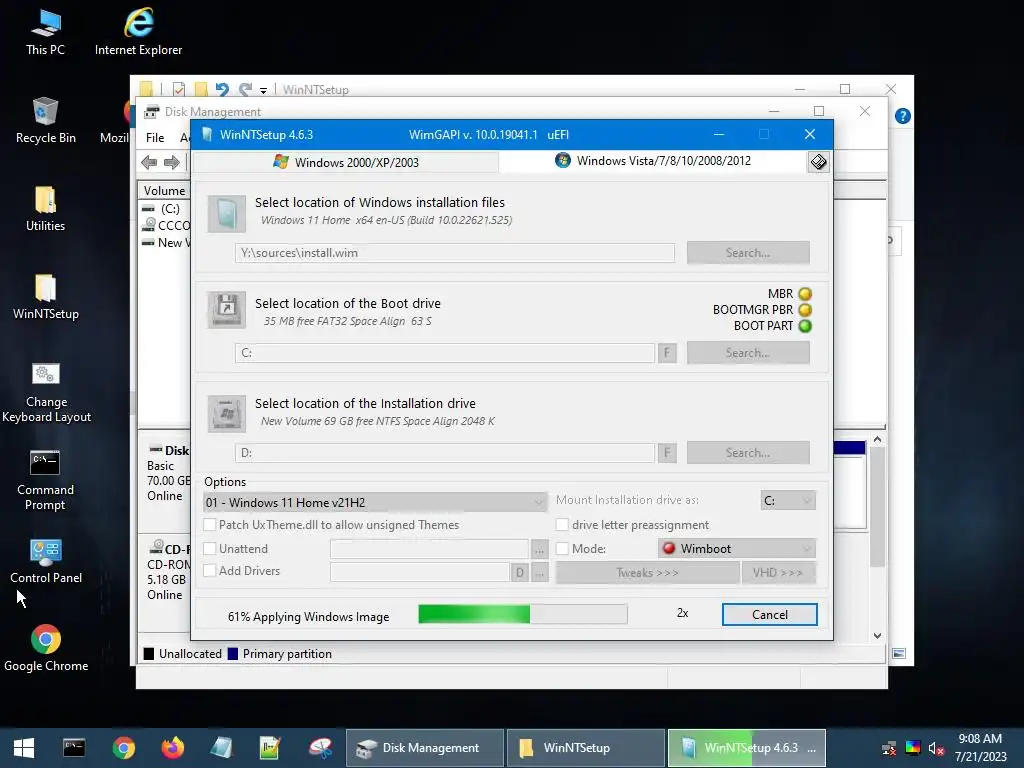The height and width of the screenshot is (768, 1024).
Task: Click the F button beside Installation drive
Action: (667, 453)
